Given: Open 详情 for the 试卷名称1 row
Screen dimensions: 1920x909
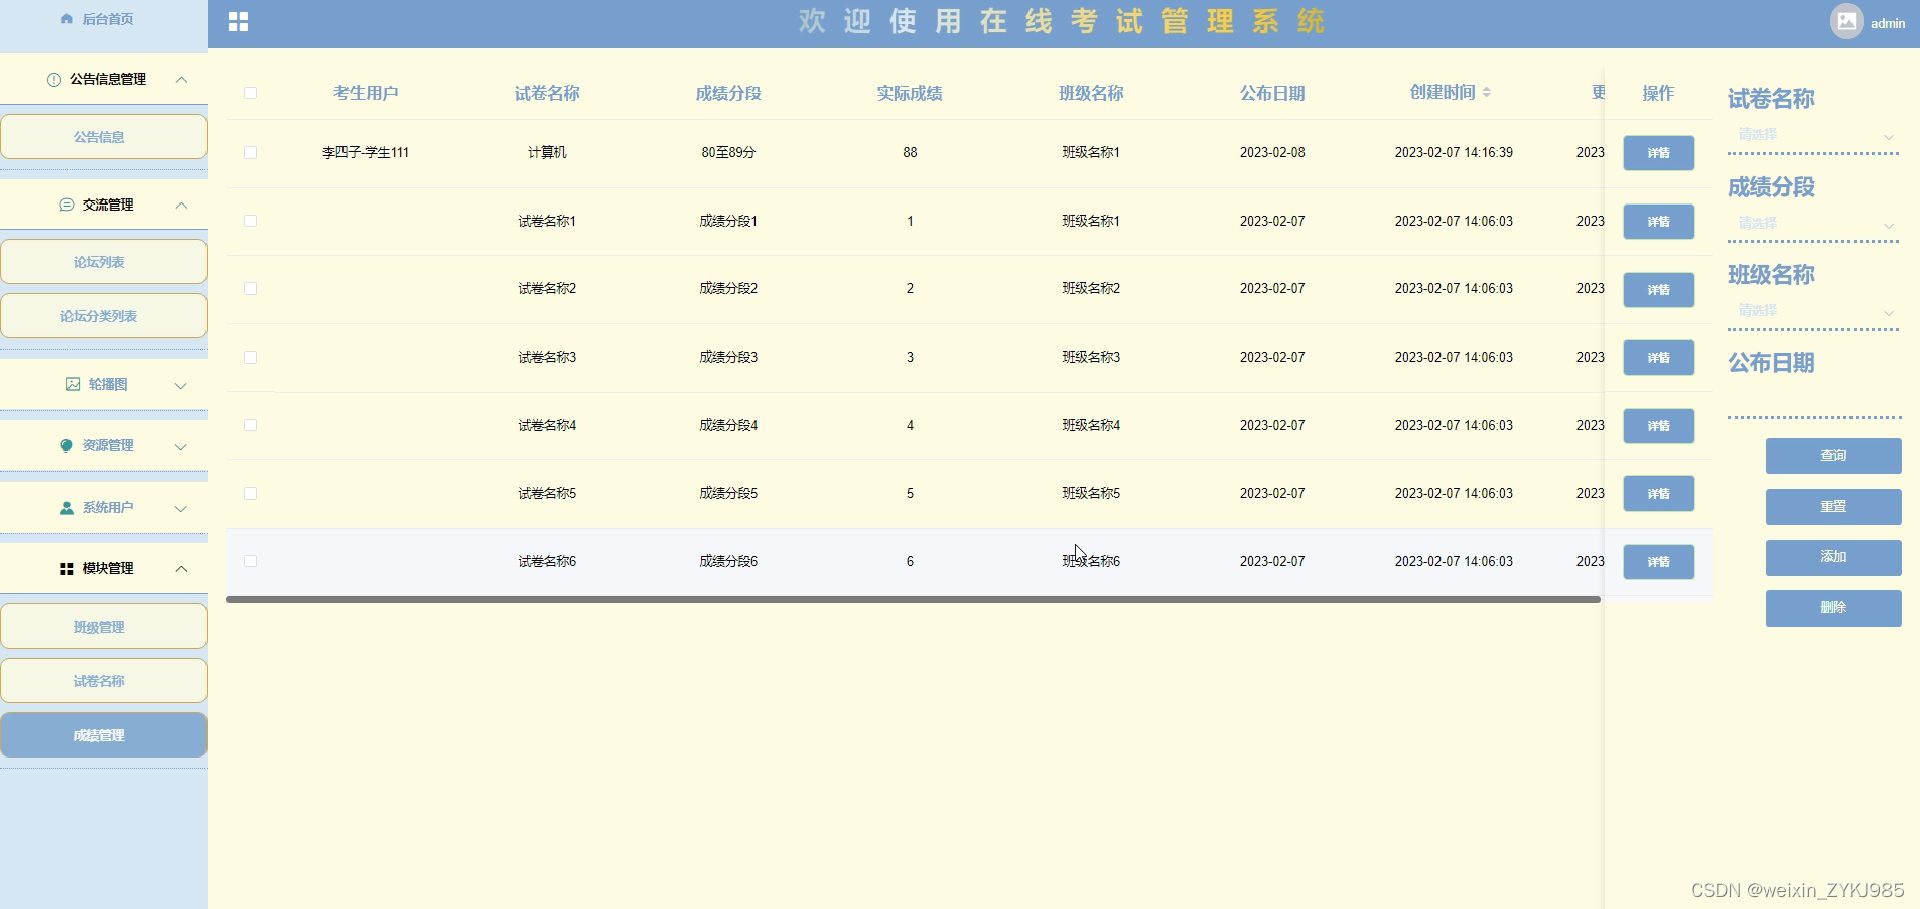Looking at the screenshot, I should (1658, 222).
